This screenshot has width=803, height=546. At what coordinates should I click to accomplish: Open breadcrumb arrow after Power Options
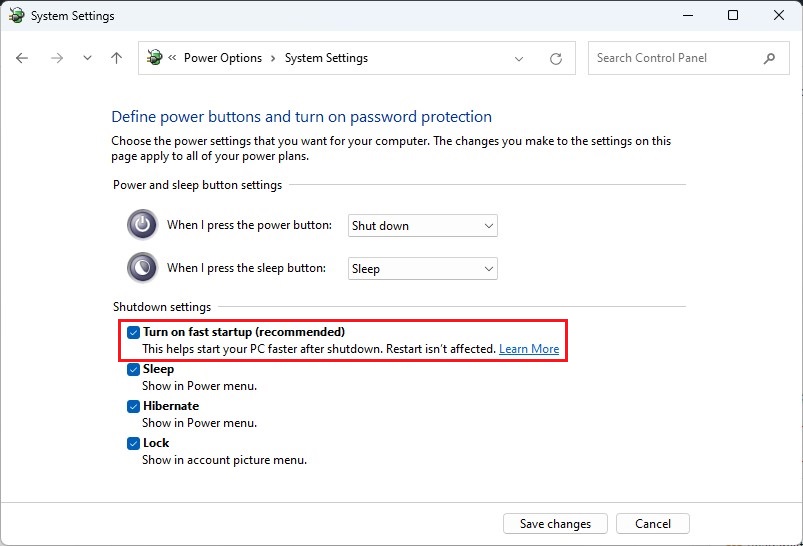coord(273,58)
